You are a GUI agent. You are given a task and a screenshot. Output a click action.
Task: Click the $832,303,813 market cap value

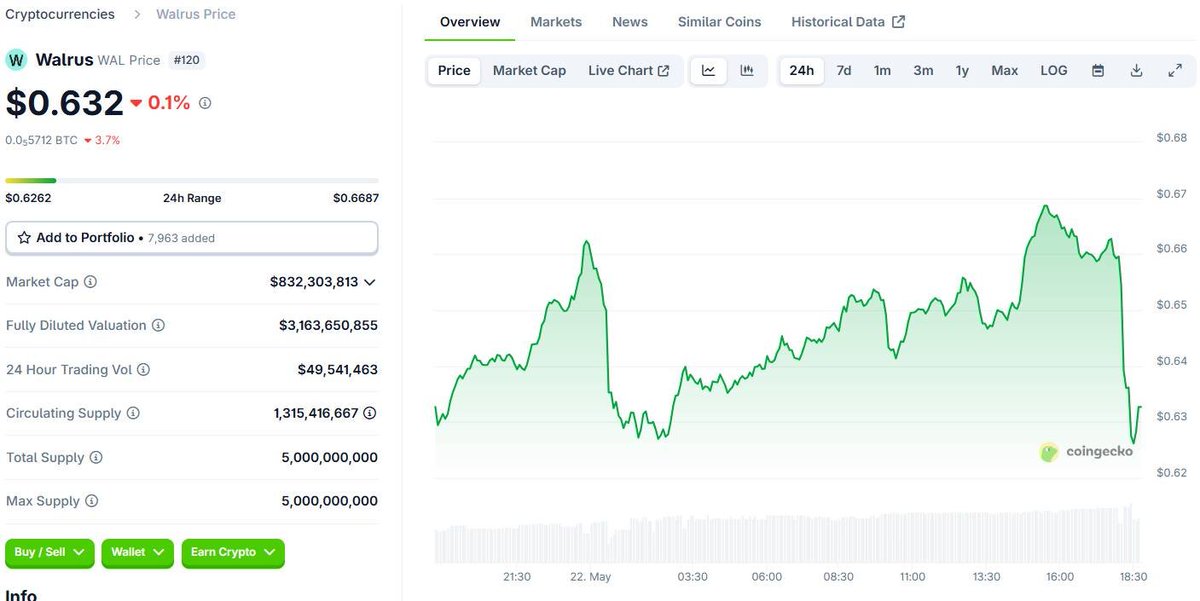(314, 282)
